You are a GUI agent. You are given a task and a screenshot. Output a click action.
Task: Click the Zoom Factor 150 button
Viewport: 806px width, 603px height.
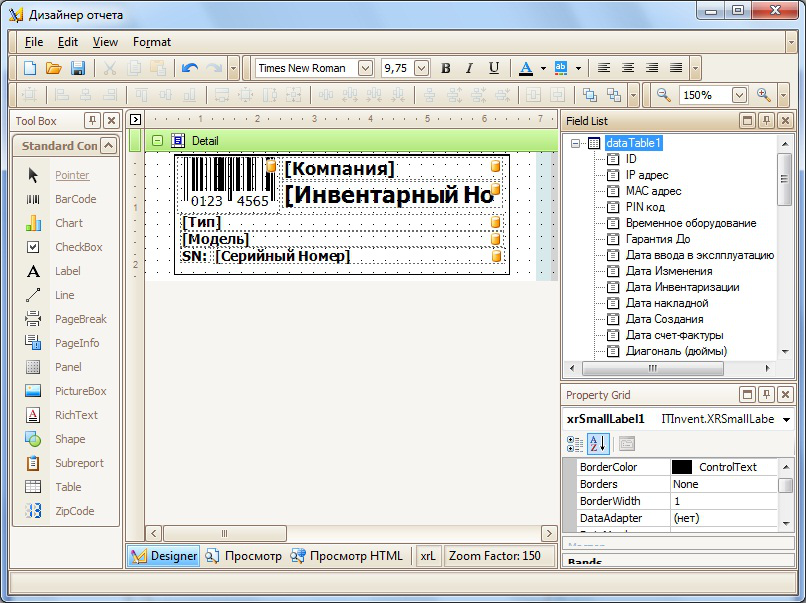(495, 556)
